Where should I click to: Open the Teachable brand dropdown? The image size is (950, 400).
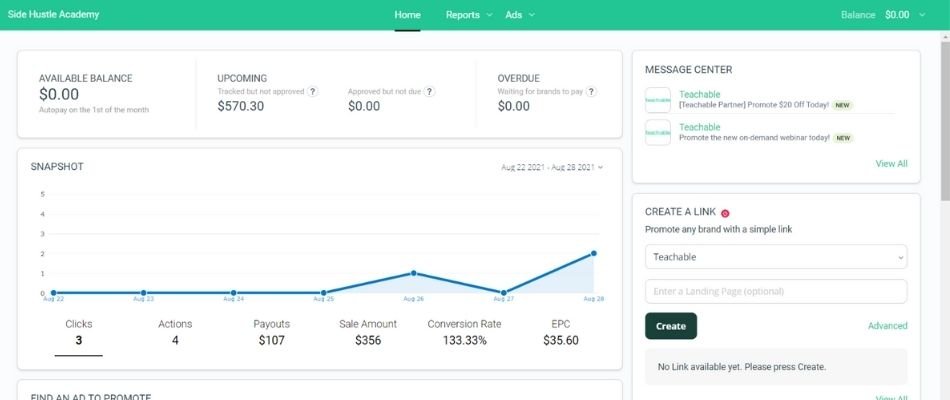[776, 256]
